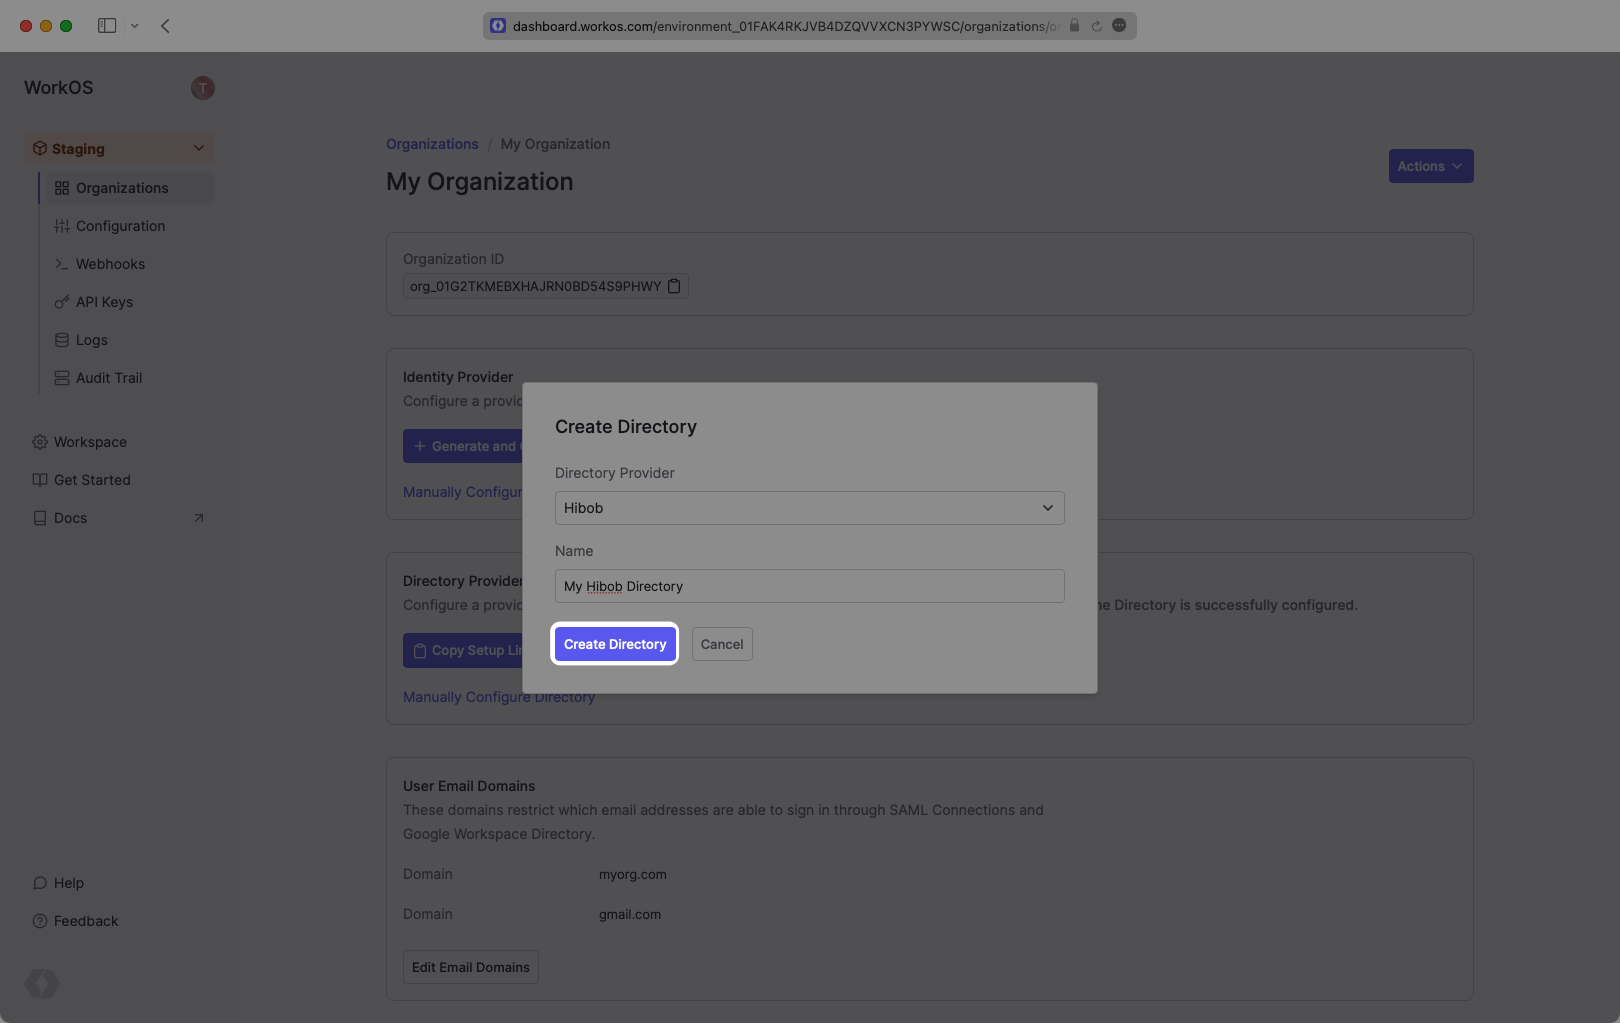Click the Organizations breadcrumb link
The width and height of the screenshot is (1620, 1023).
[432, 144]
